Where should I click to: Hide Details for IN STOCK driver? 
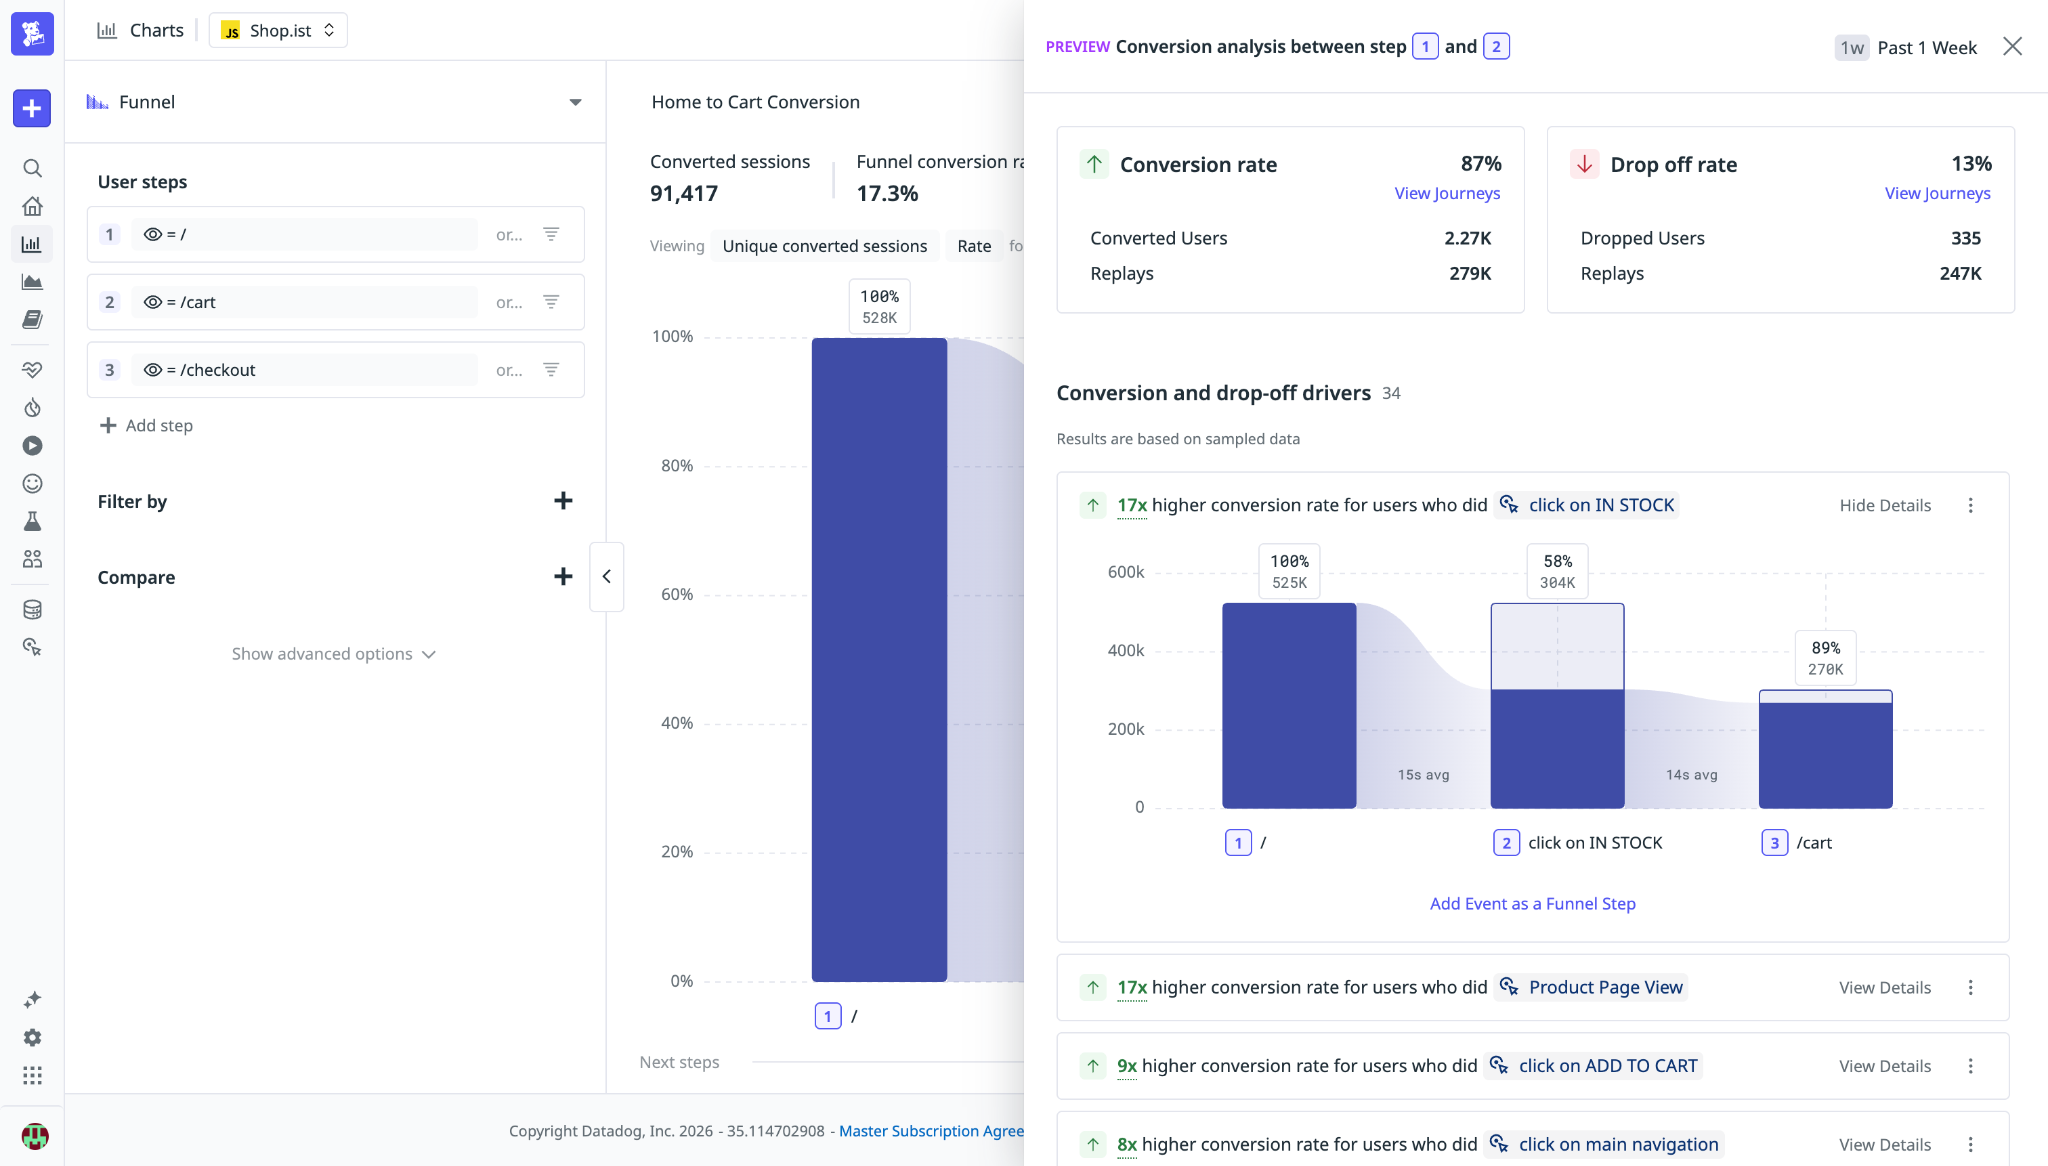click(x=1885, y=505)
